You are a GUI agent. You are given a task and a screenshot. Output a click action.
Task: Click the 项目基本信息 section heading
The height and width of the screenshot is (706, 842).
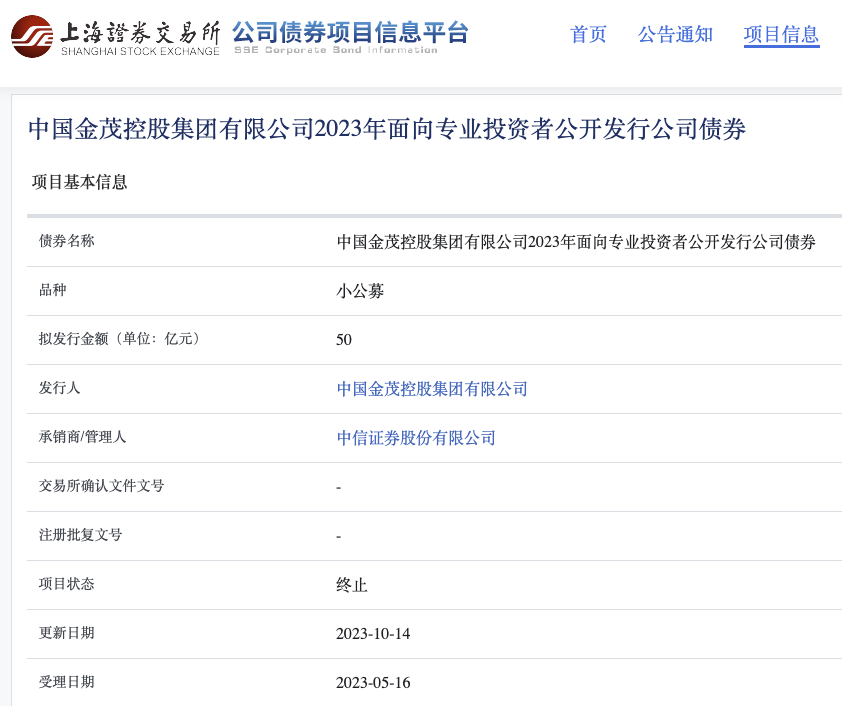pos(79,182)
